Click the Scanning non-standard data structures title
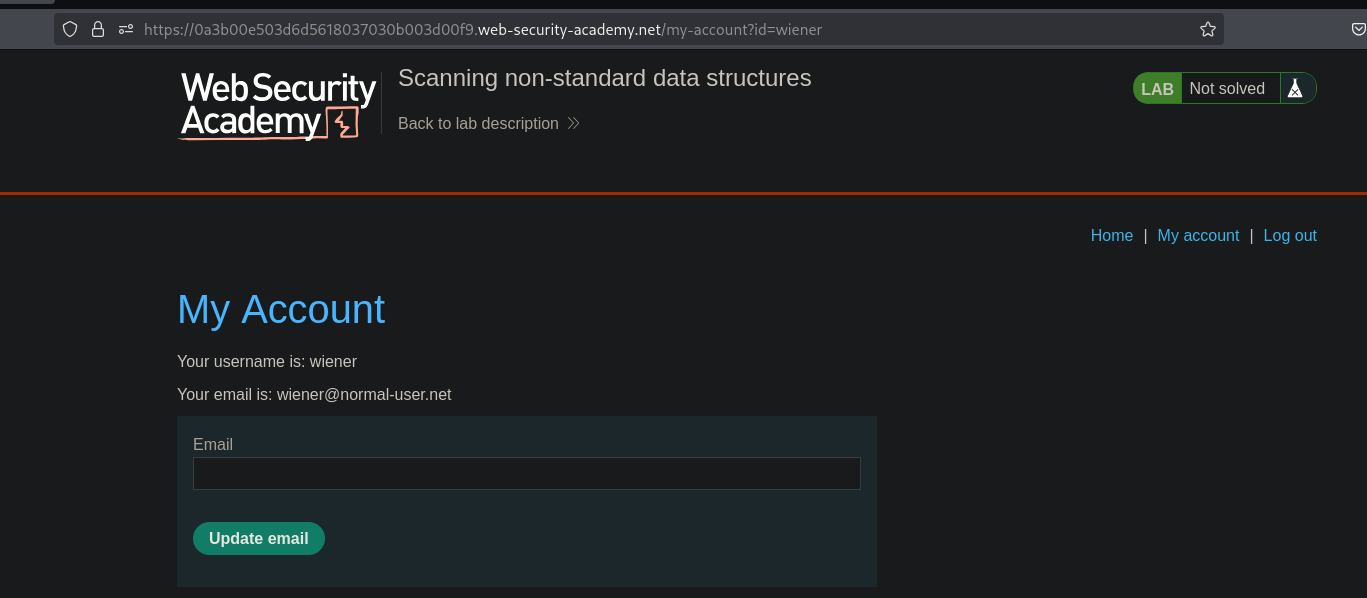This screenshot has height=598, width=1367. coord(604,78)
